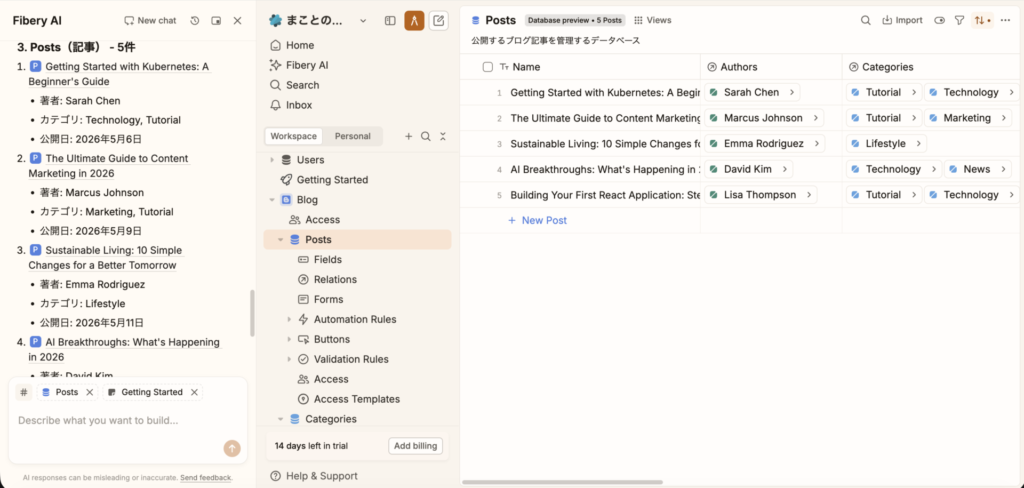This screenshot has height=488, width=1024.
Task: Click the new entity edit icon
Action: (x=439, y=21)
